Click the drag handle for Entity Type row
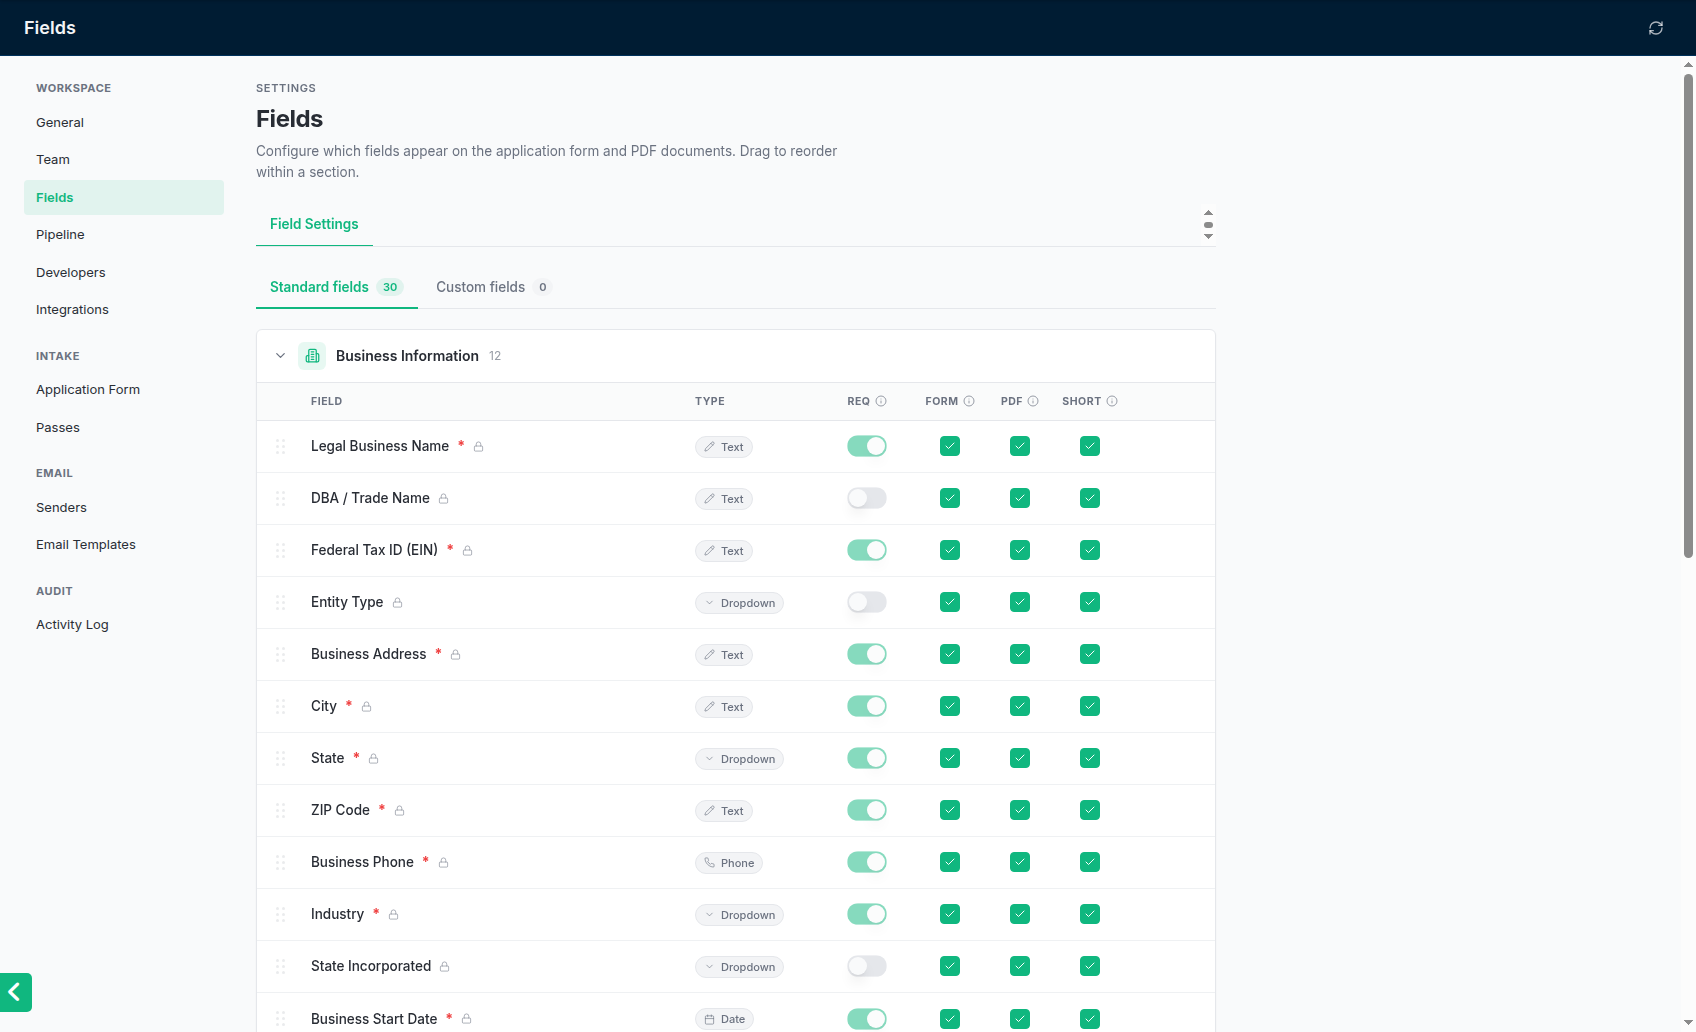Image resolution: width=1696 pixels, height=1032 pixels. [x=281, y=602]
